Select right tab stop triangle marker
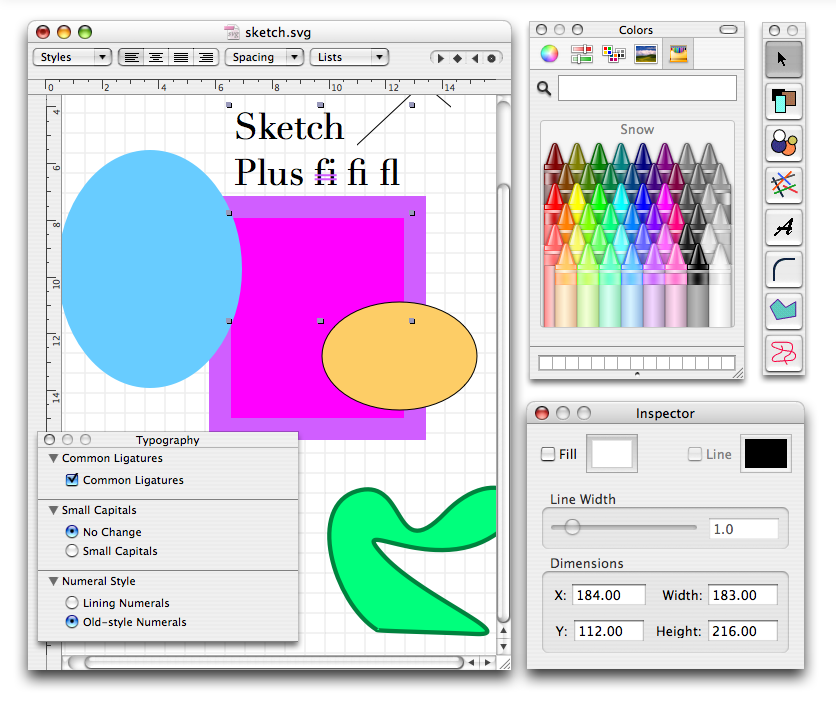 [475, 58]
